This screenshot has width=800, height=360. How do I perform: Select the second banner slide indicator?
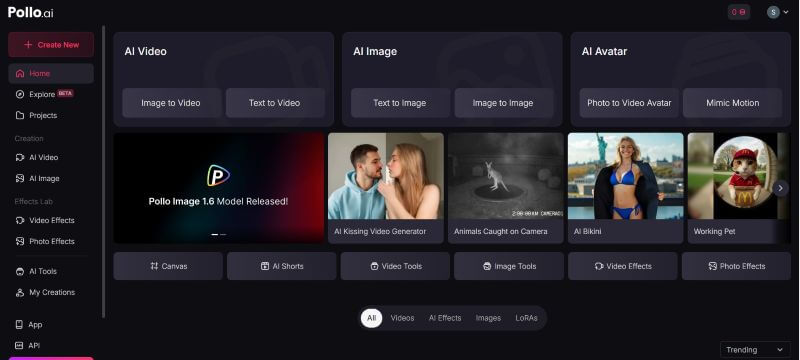pos(223,235)
